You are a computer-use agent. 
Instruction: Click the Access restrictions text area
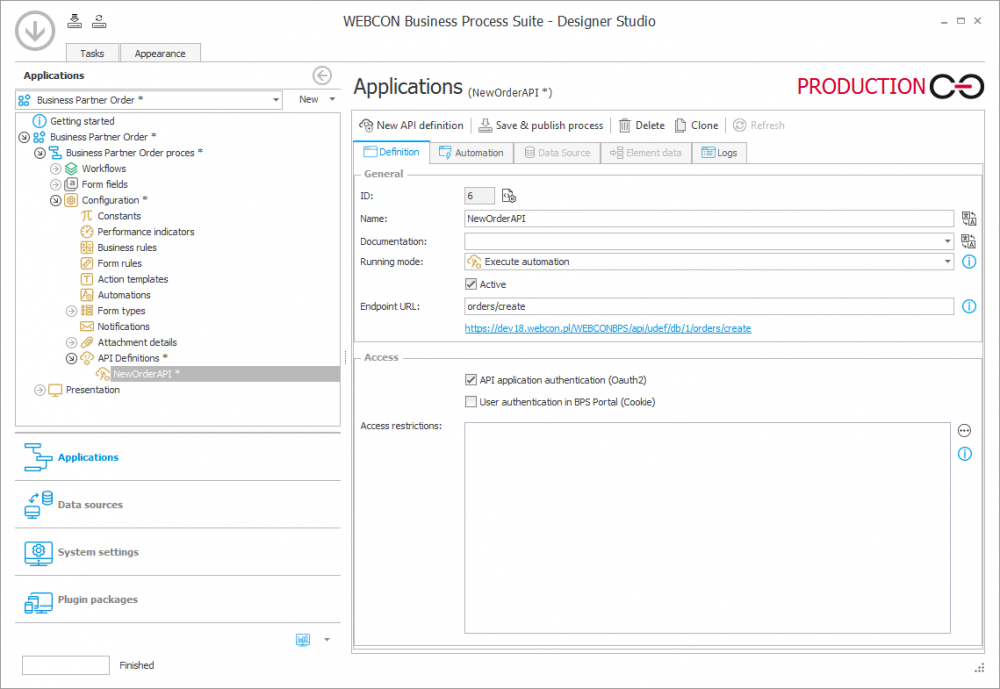[x=707, y=528]
